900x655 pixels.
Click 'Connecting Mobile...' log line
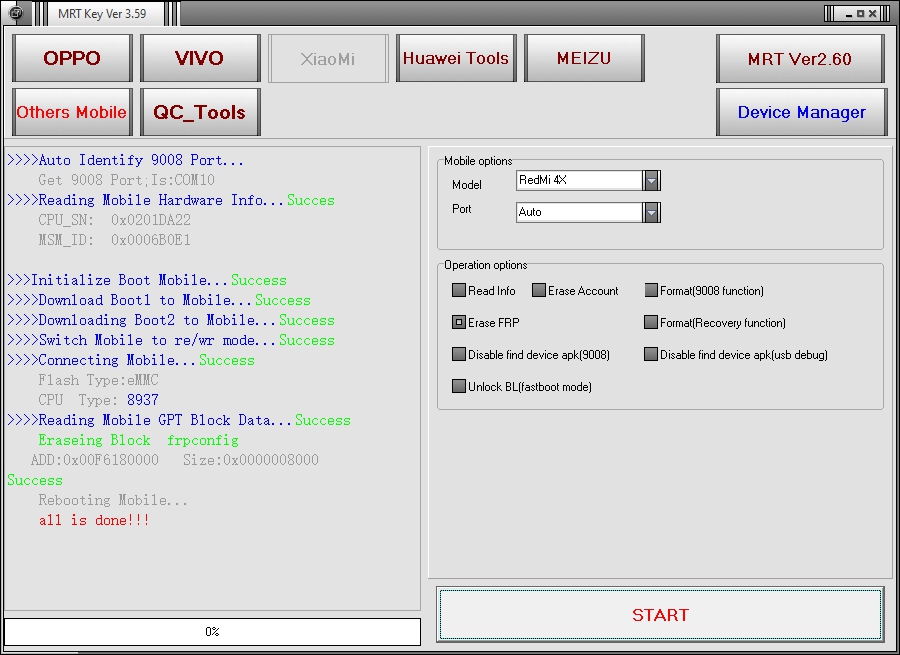click(131, 361)
